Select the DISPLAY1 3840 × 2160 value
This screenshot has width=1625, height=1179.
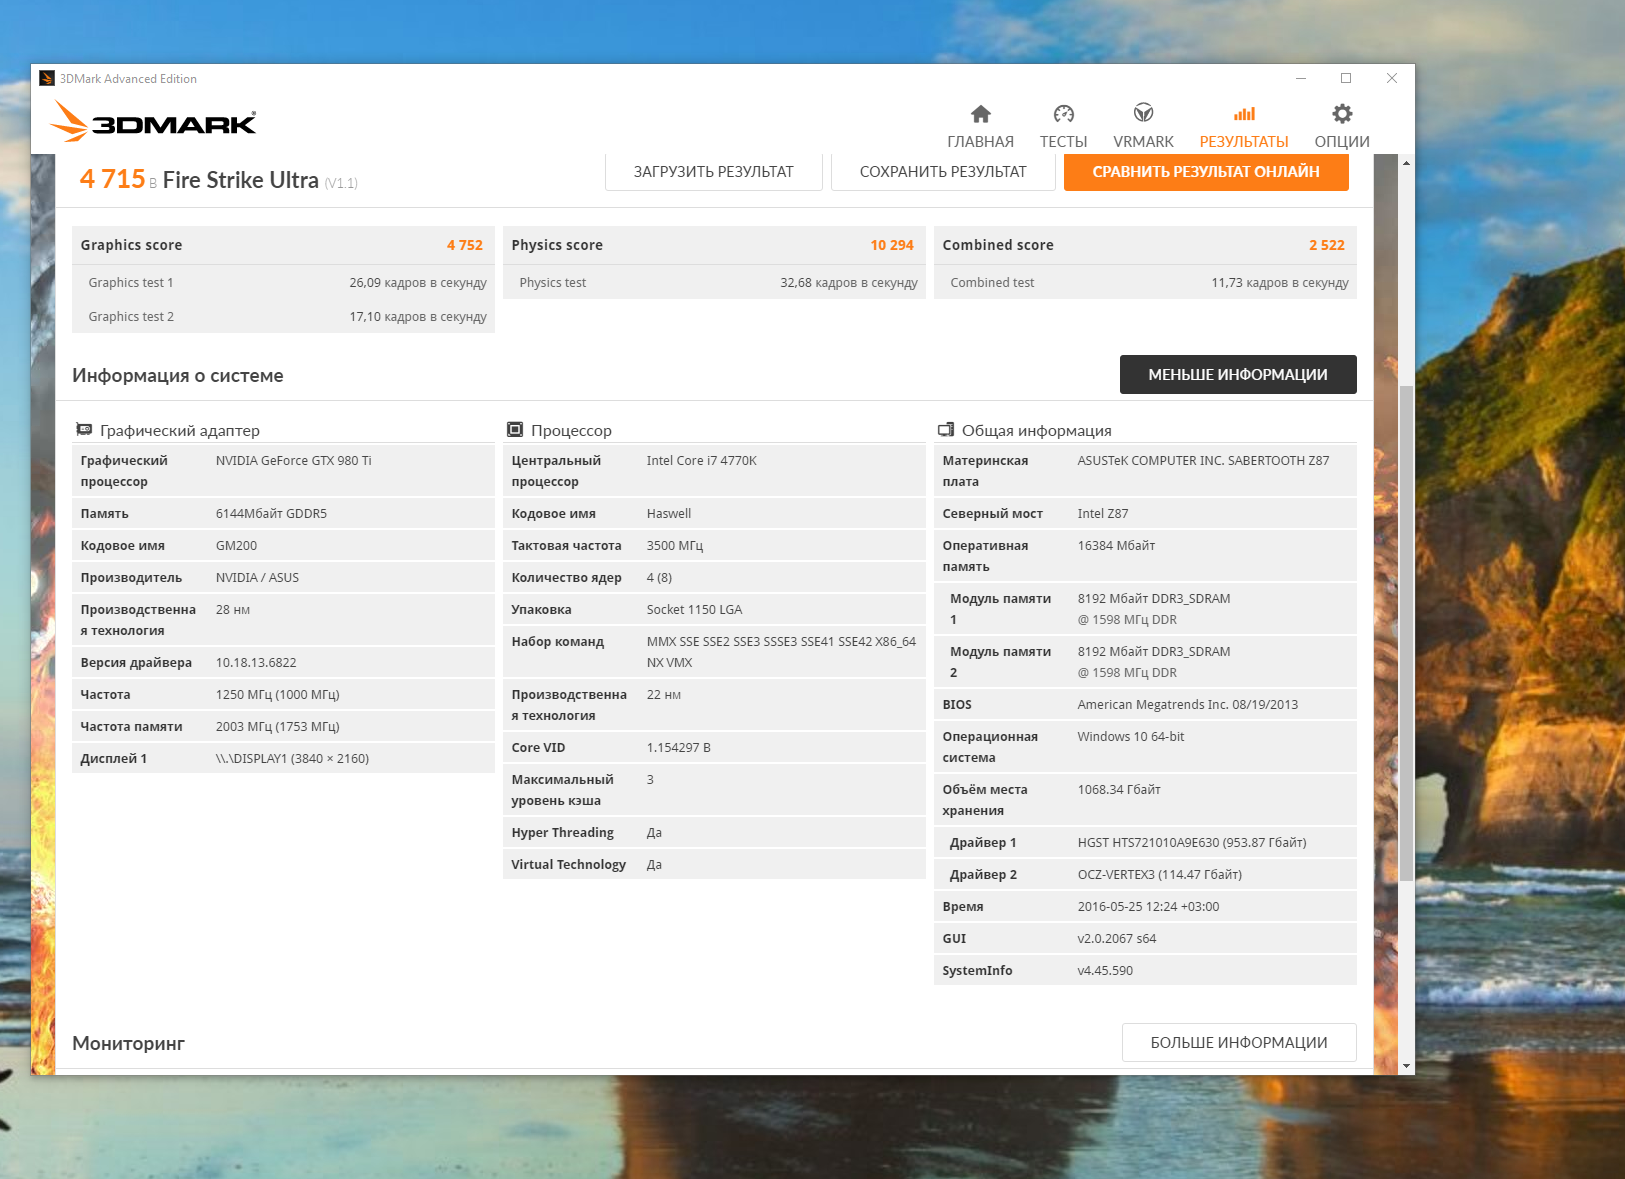[293, 759]
